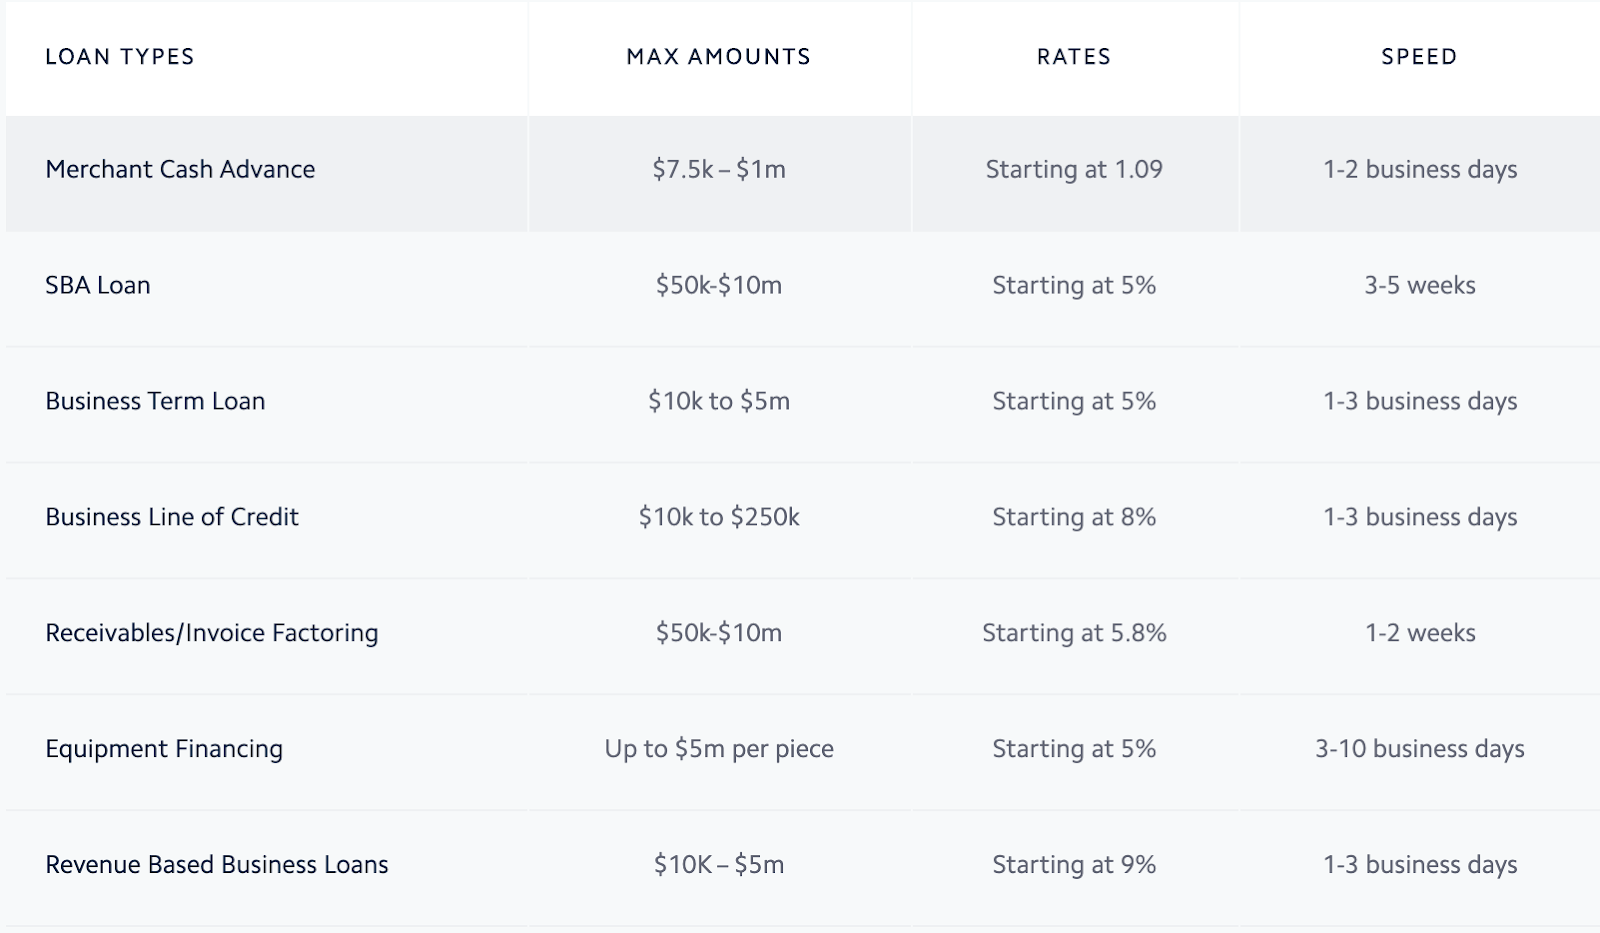The width and height of the screenshot is (1600, 933).
Task: Click the 1-2 weeks speed cell
Action: (x=1420, y=633)
